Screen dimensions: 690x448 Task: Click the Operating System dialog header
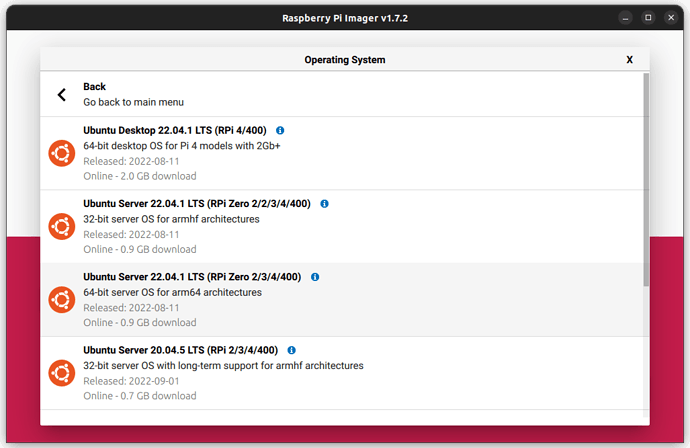pyautogui.click(x=344, y=60)
